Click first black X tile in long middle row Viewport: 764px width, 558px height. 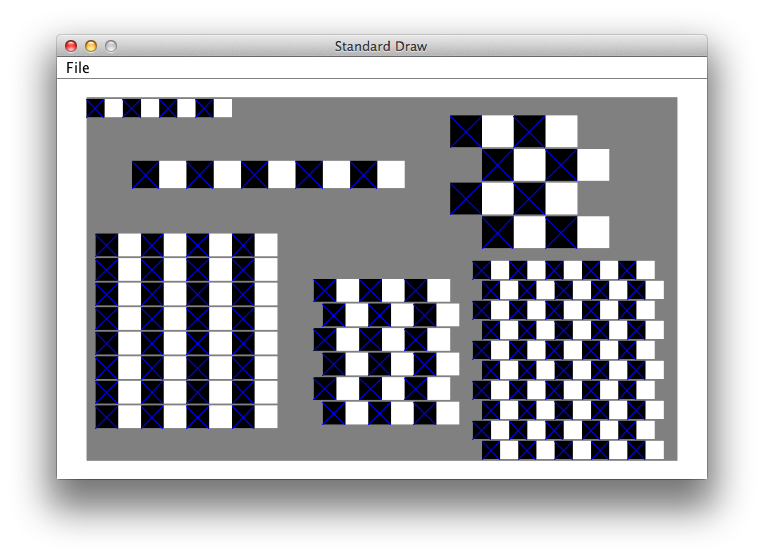coord(146,174)
